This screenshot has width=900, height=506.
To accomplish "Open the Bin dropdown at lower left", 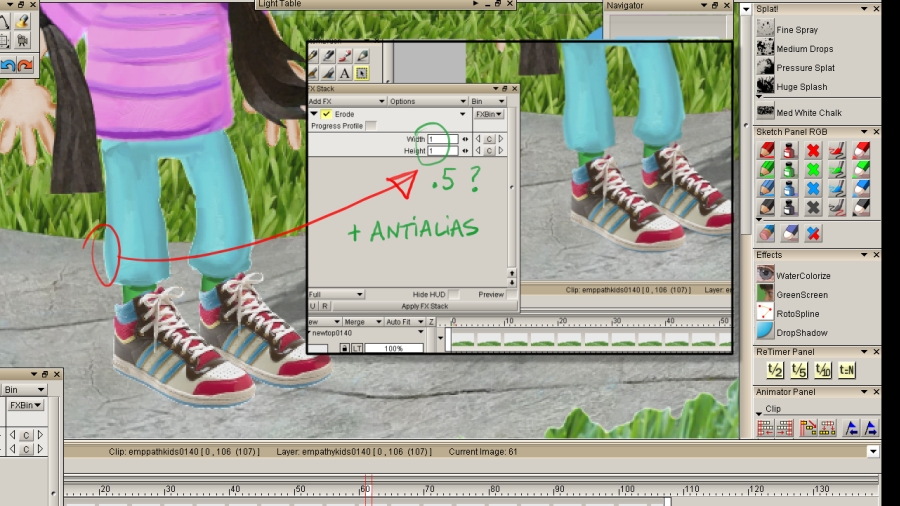I will coord(24,390).
